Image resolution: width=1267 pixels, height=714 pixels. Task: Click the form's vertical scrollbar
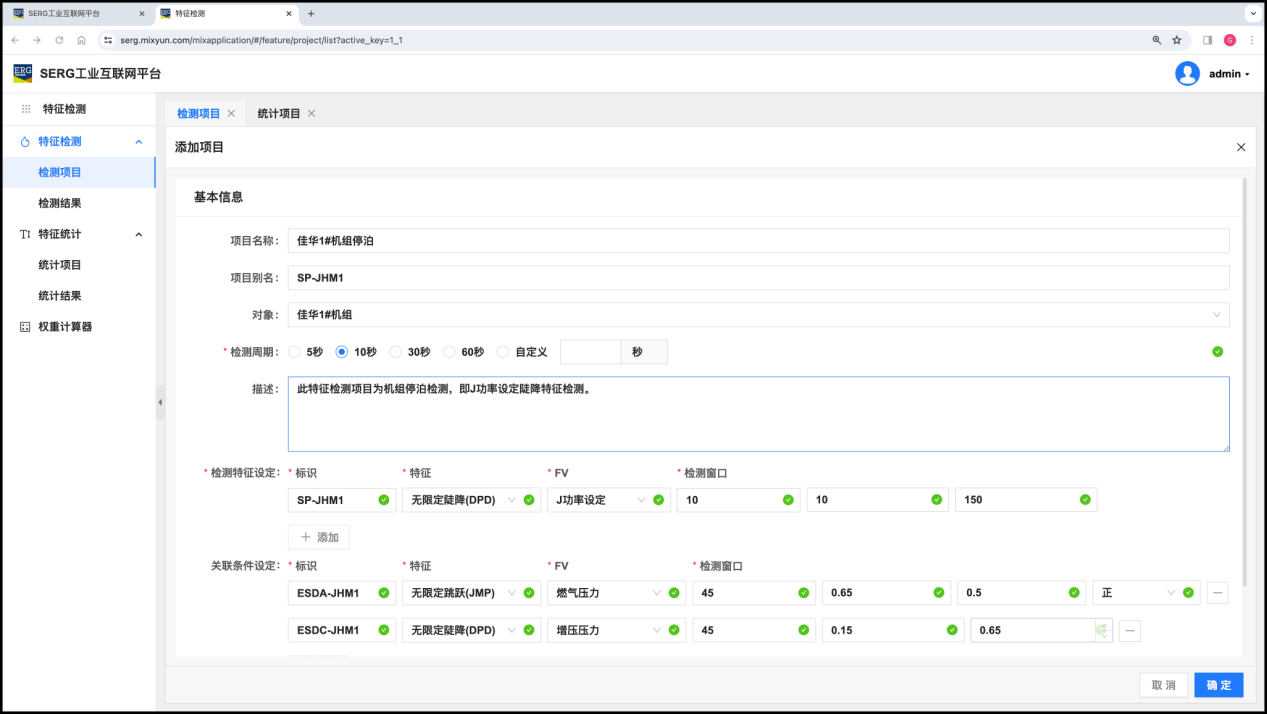[1244, 380]
